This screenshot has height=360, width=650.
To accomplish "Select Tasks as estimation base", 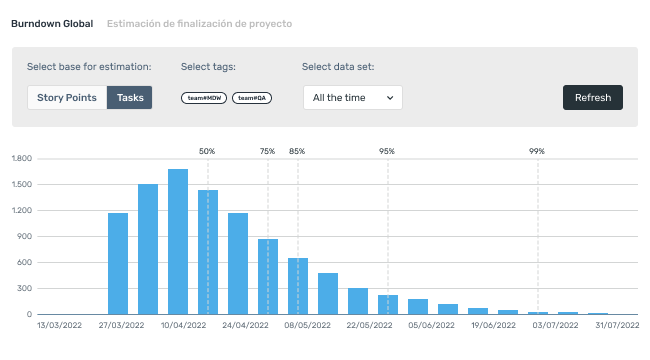I will tap(130, 97).
